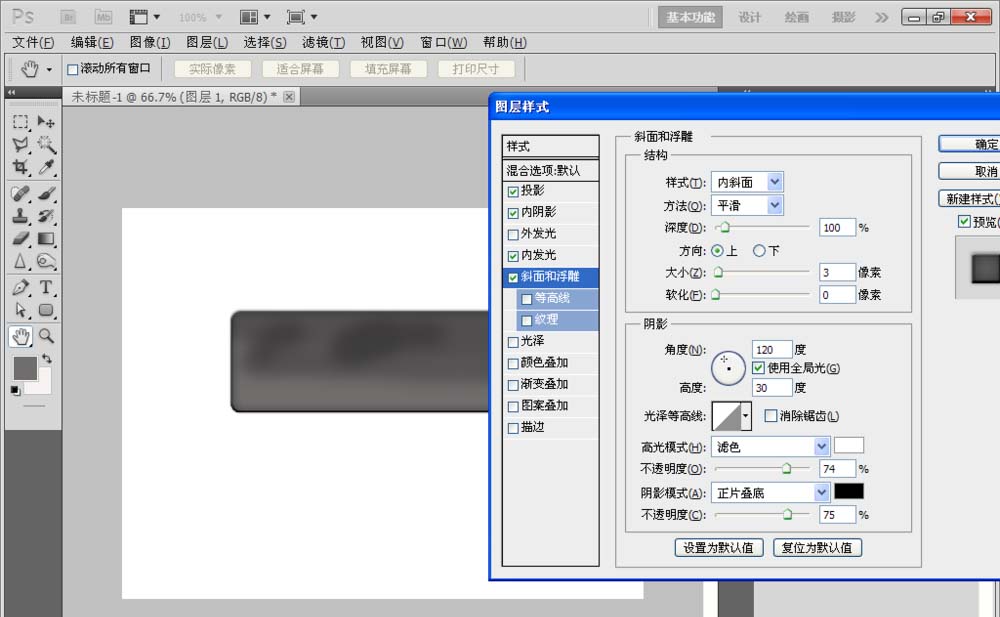1000x617 pixels.
Task: Select the Clone Stamp tool
Action: coord(20,216)
